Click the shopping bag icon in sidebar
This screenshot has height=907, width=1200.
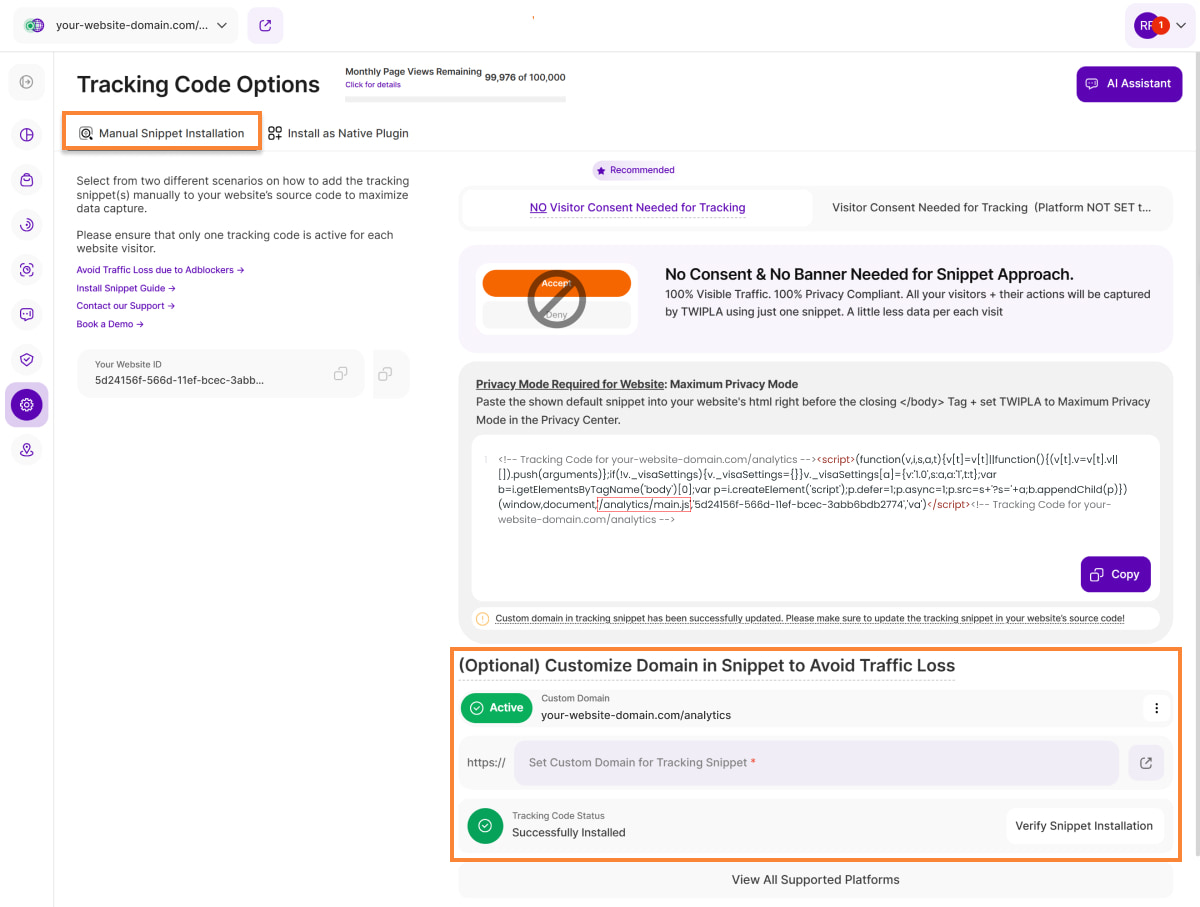coord(27,180)
